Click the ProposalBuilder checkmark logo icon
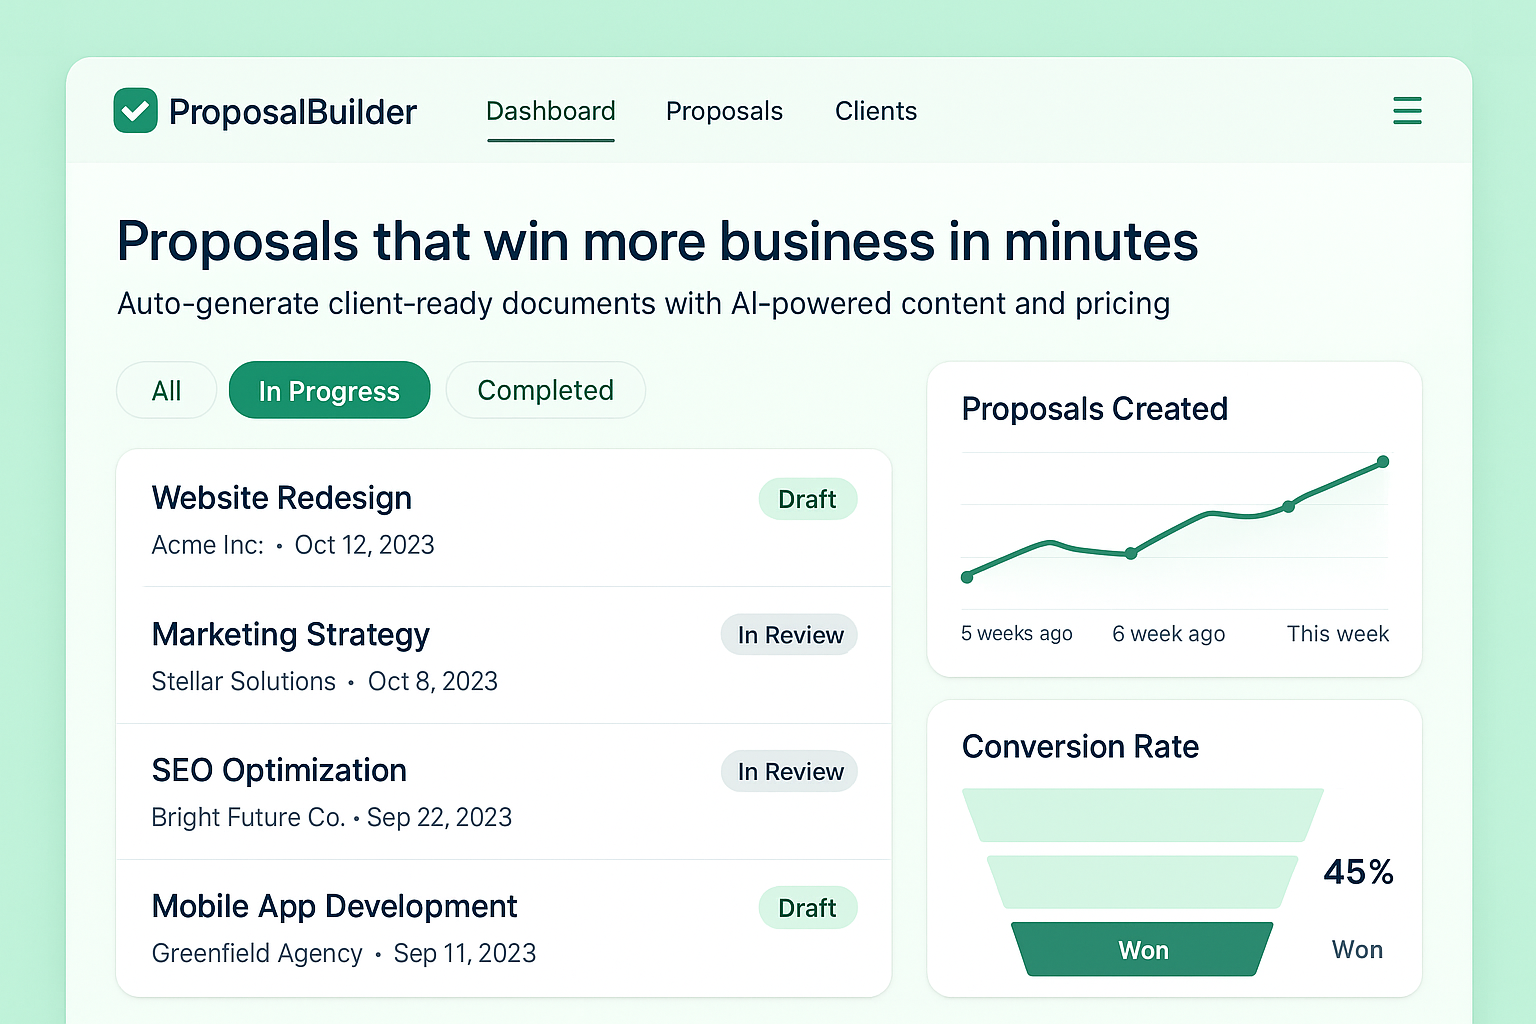This screenshot has width=1536, height=1024. pyautogui.click(x=135, y=110)
